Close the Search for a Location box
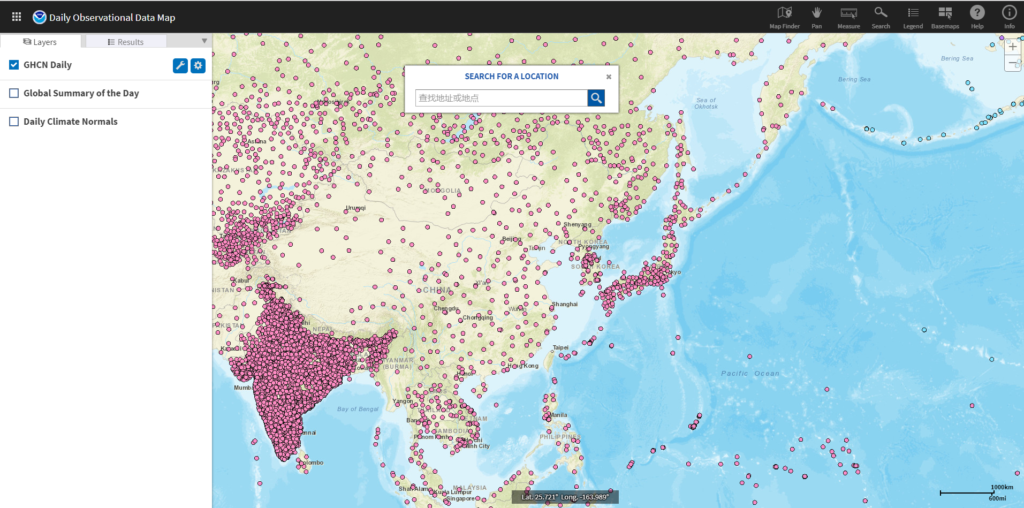 608,76
